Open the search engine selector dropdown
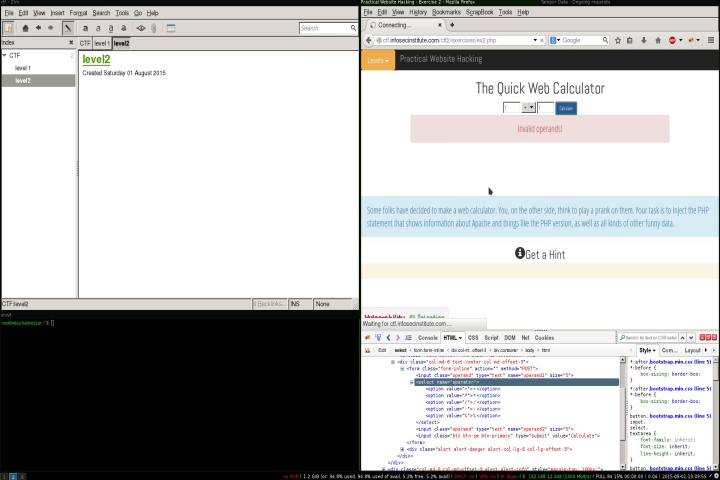Viewport: 720px width, 480px height. pos(555,40)
